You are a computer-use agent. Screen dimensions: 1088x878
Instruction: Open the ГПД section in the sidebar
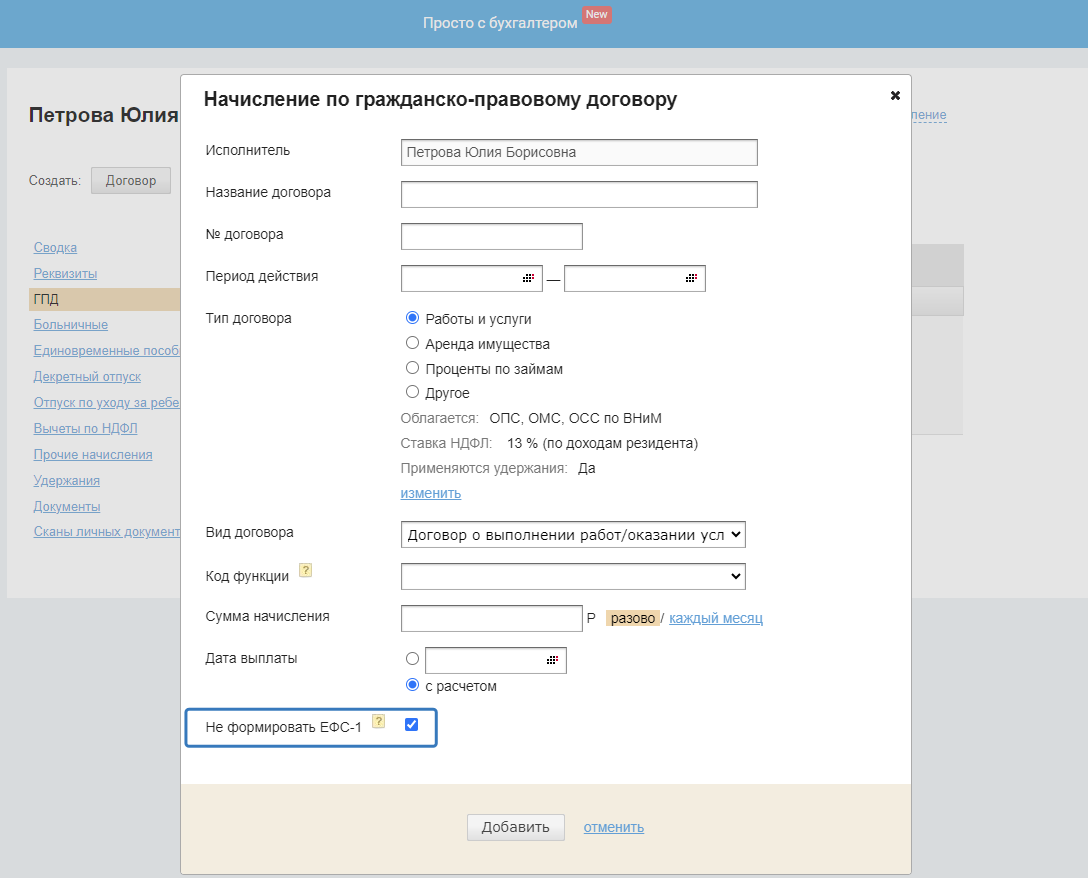pyautogui.click(x=46, y=299)
